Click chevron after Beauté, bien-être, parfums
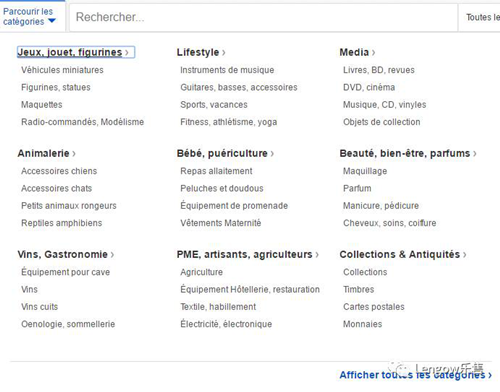This screenshot has width=500, height=392. tap(475, 154)
